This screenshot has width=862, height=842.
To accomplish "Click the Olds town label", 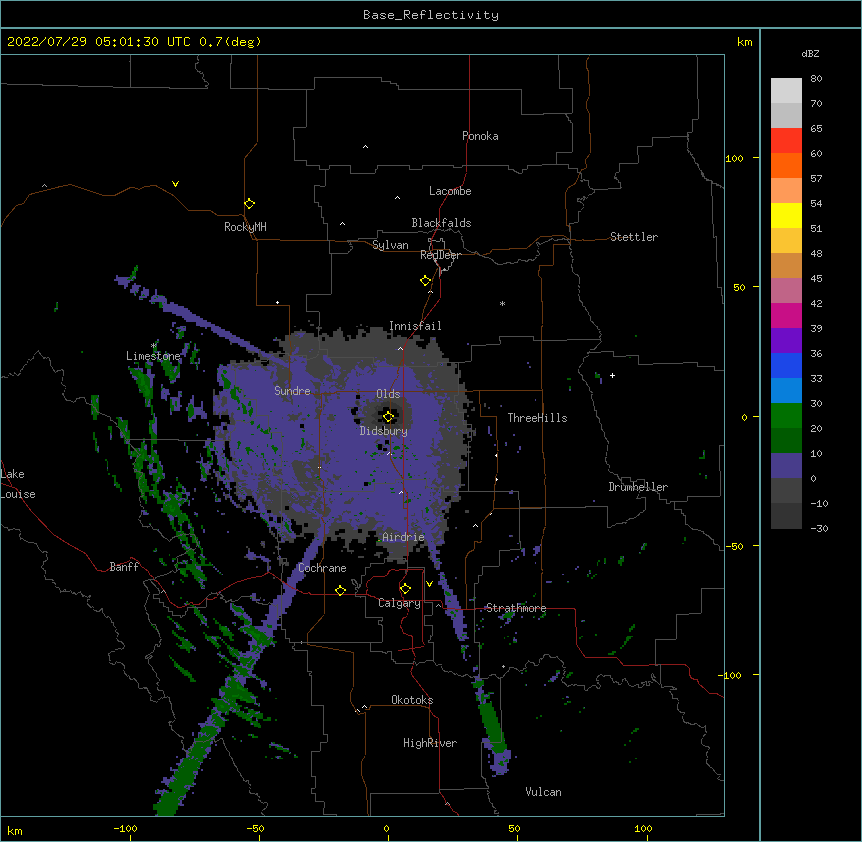I will pyautogui.click(x=388, y=394).
